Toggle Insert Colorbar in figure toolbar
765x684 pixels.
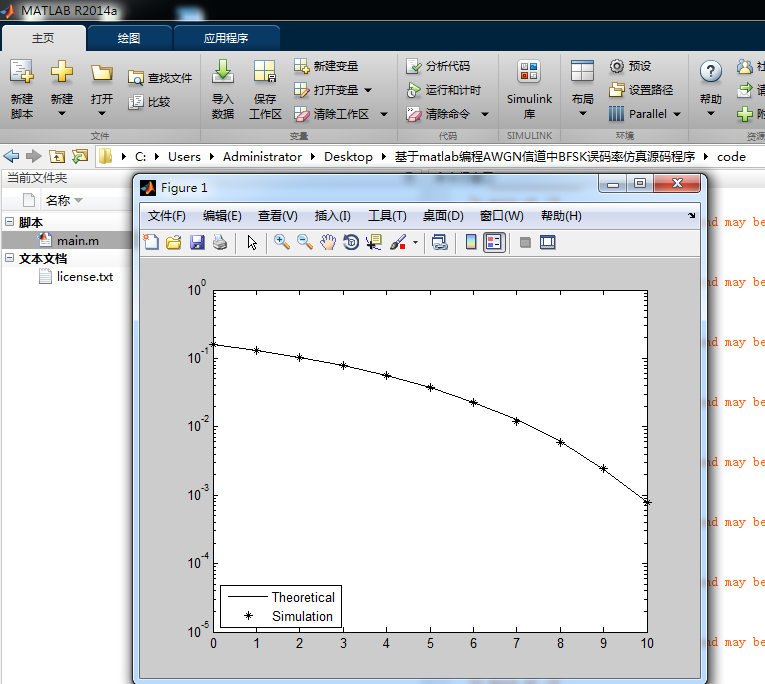471,242
